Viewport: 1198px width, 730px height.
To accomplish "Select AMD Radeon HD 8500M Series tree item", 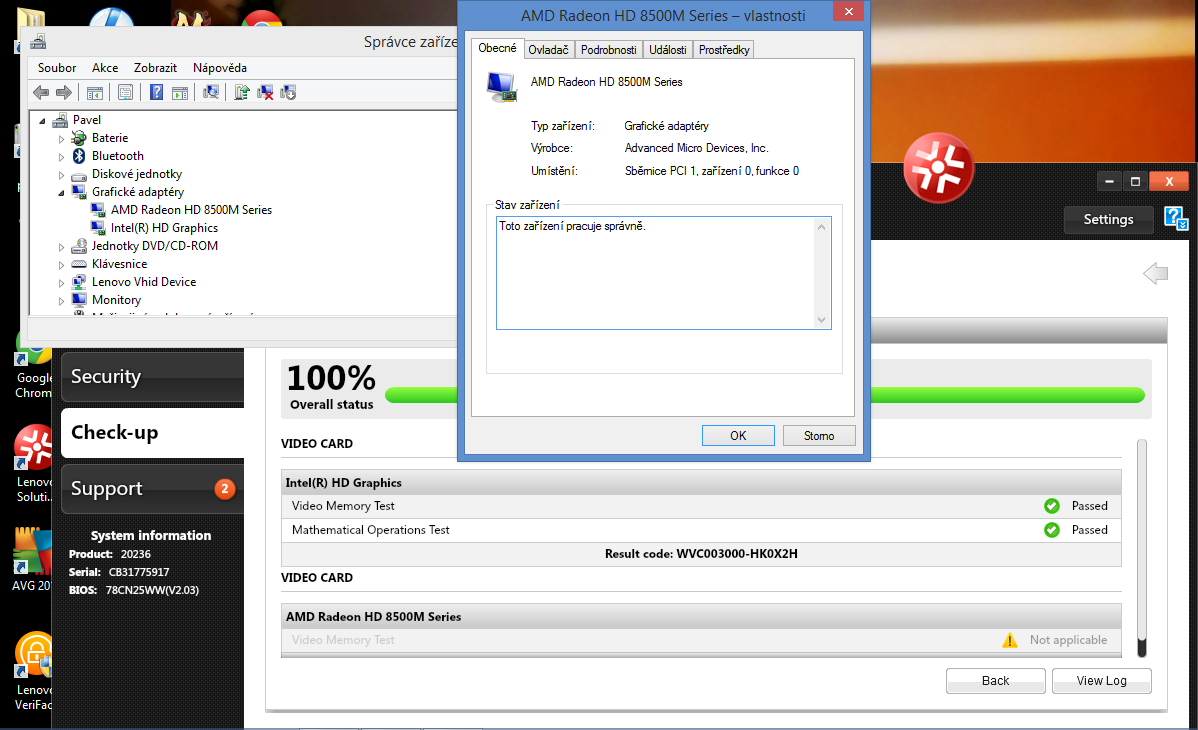I will pos(191,209).
